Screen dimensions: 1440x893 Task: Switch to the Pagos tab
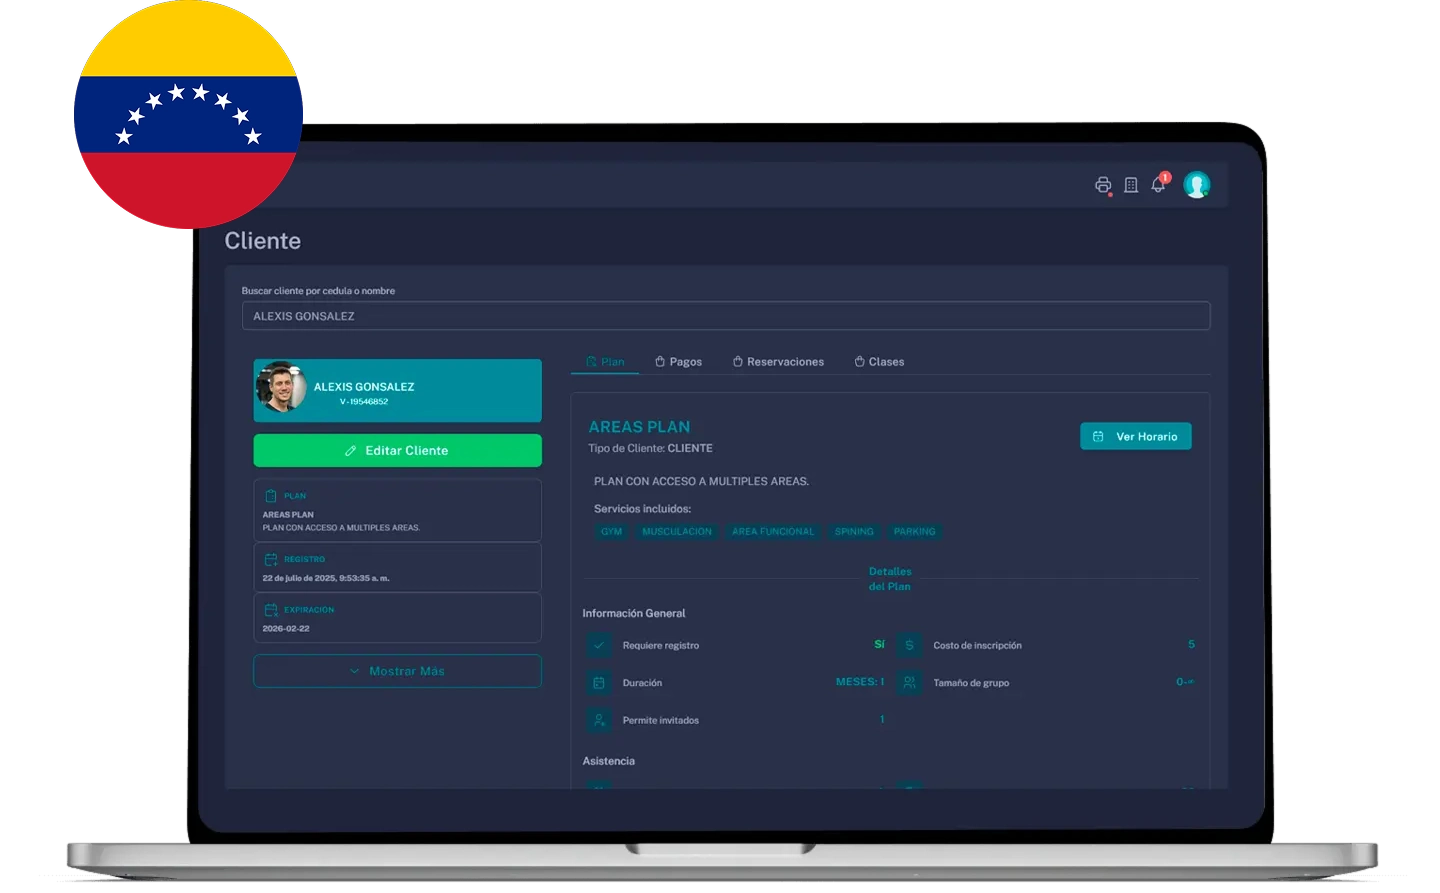(x=679, y=361)
